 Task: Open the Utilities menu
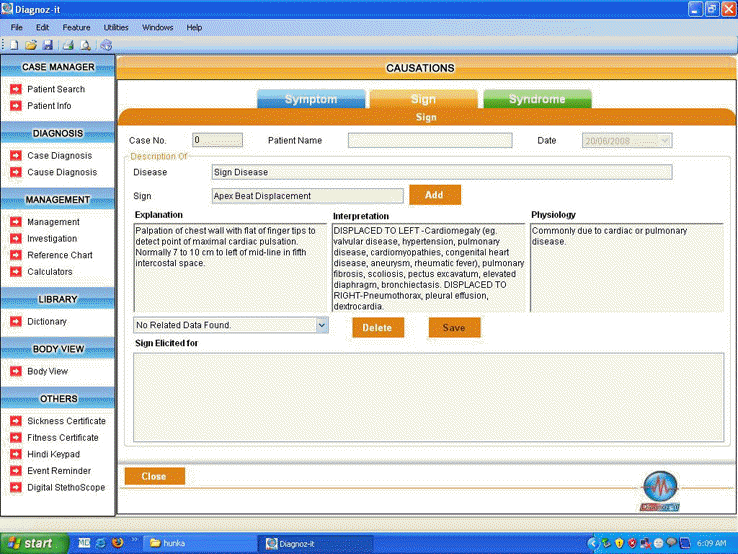point(116,27)
